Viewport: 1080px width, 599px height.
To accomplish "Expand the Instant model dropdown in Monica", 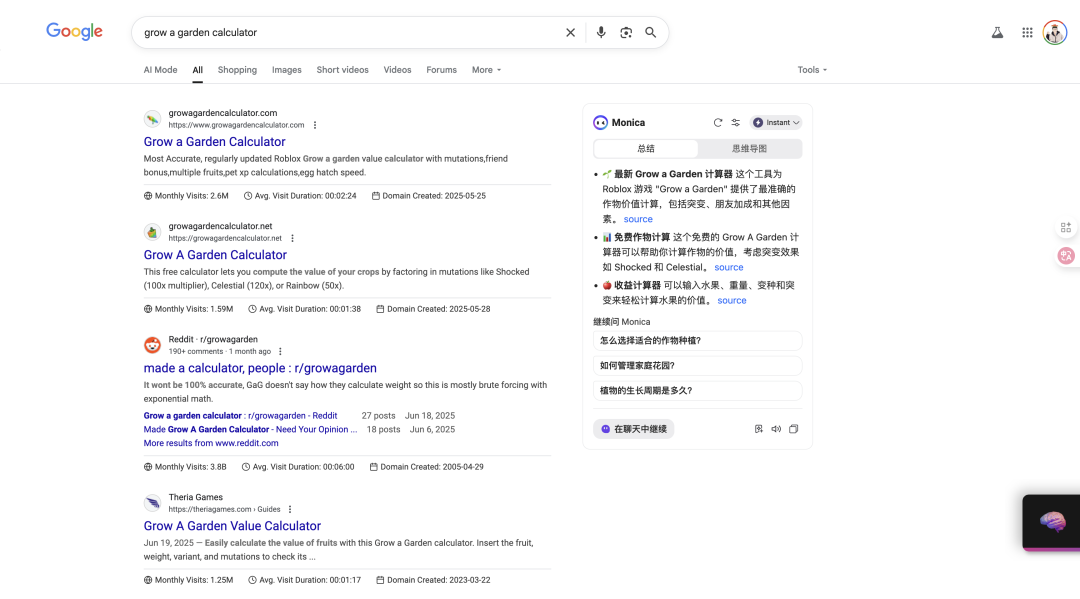I will click(776, 123).
